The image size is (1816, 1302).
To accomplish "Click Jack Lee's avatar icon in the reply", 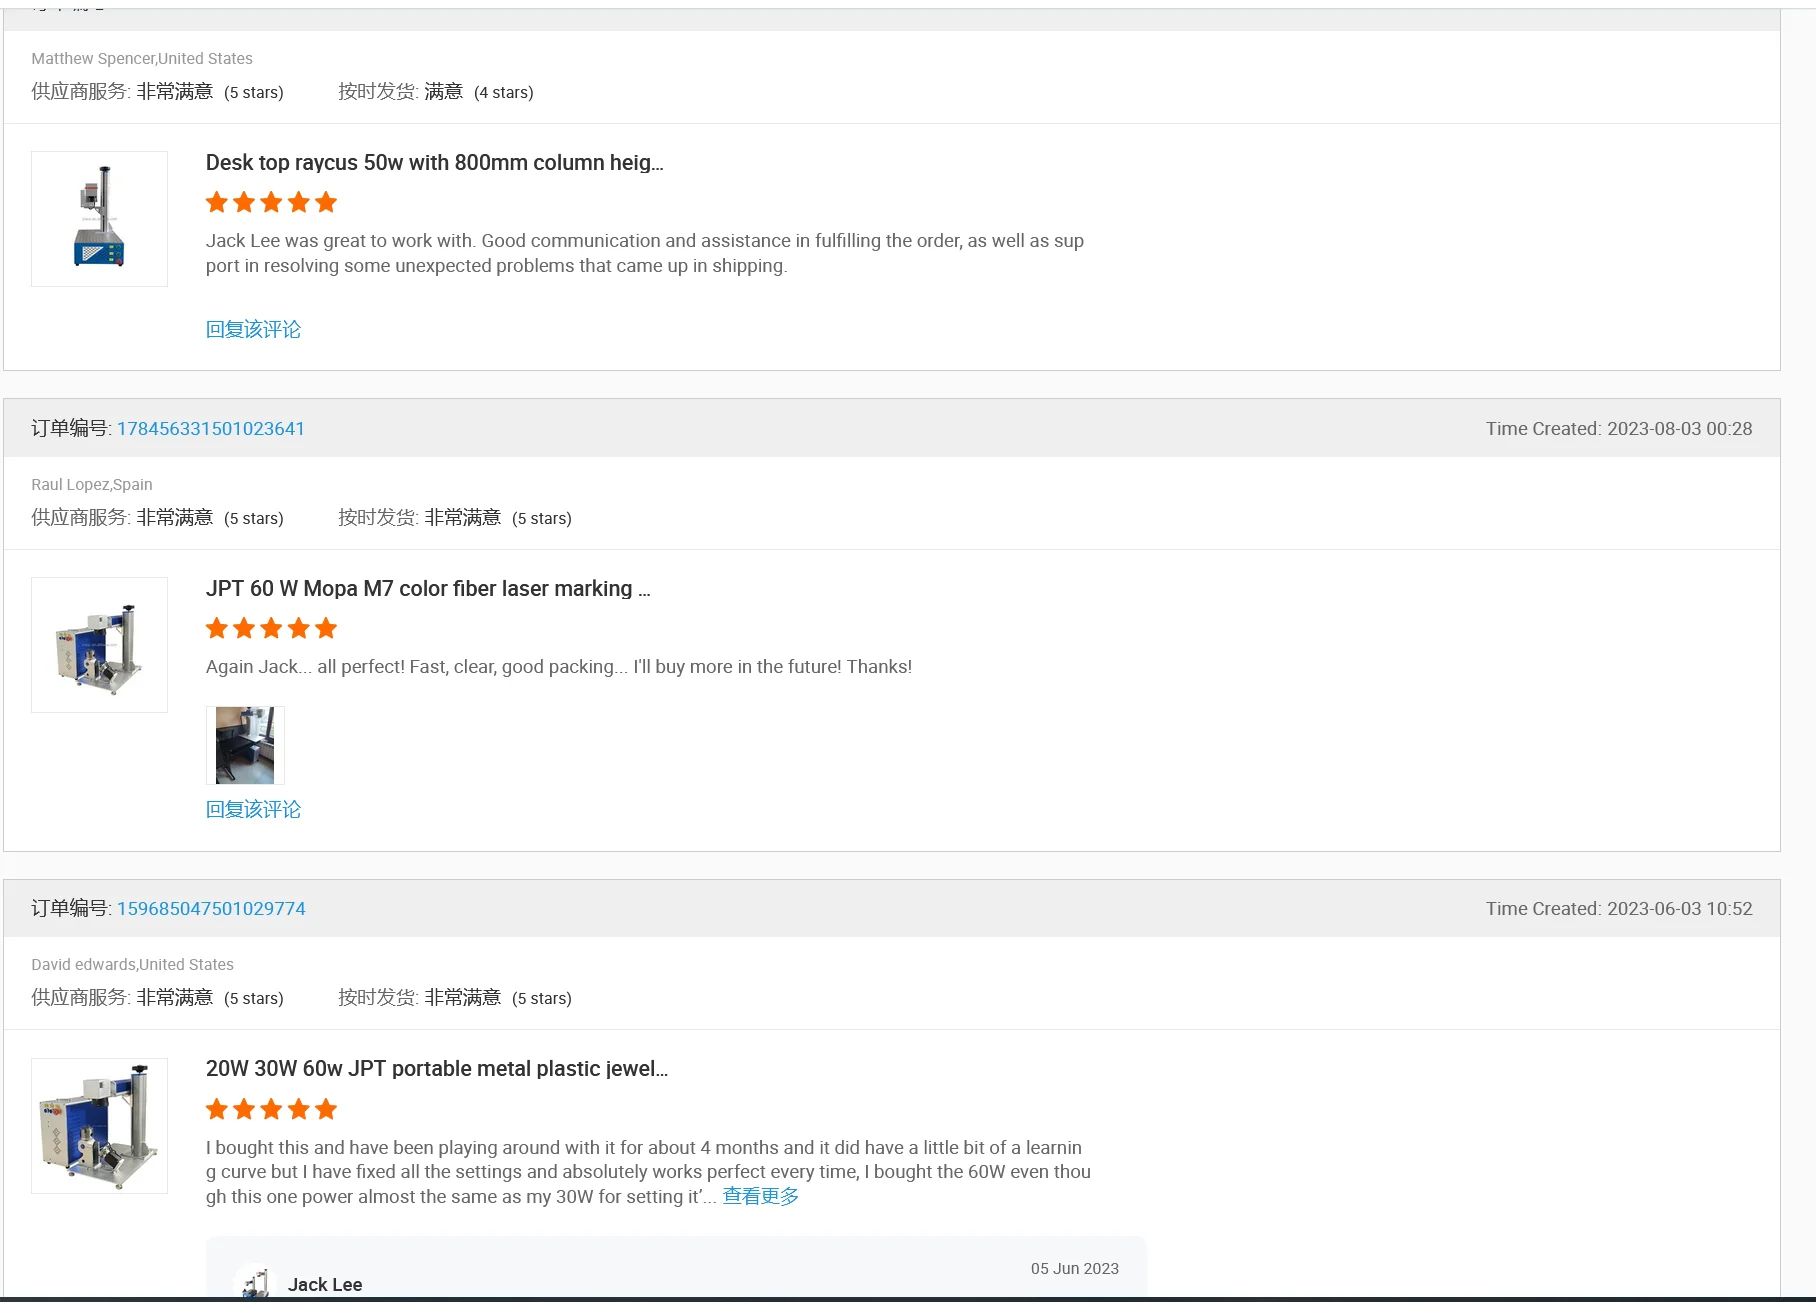I will click(x=254, y=1283).
